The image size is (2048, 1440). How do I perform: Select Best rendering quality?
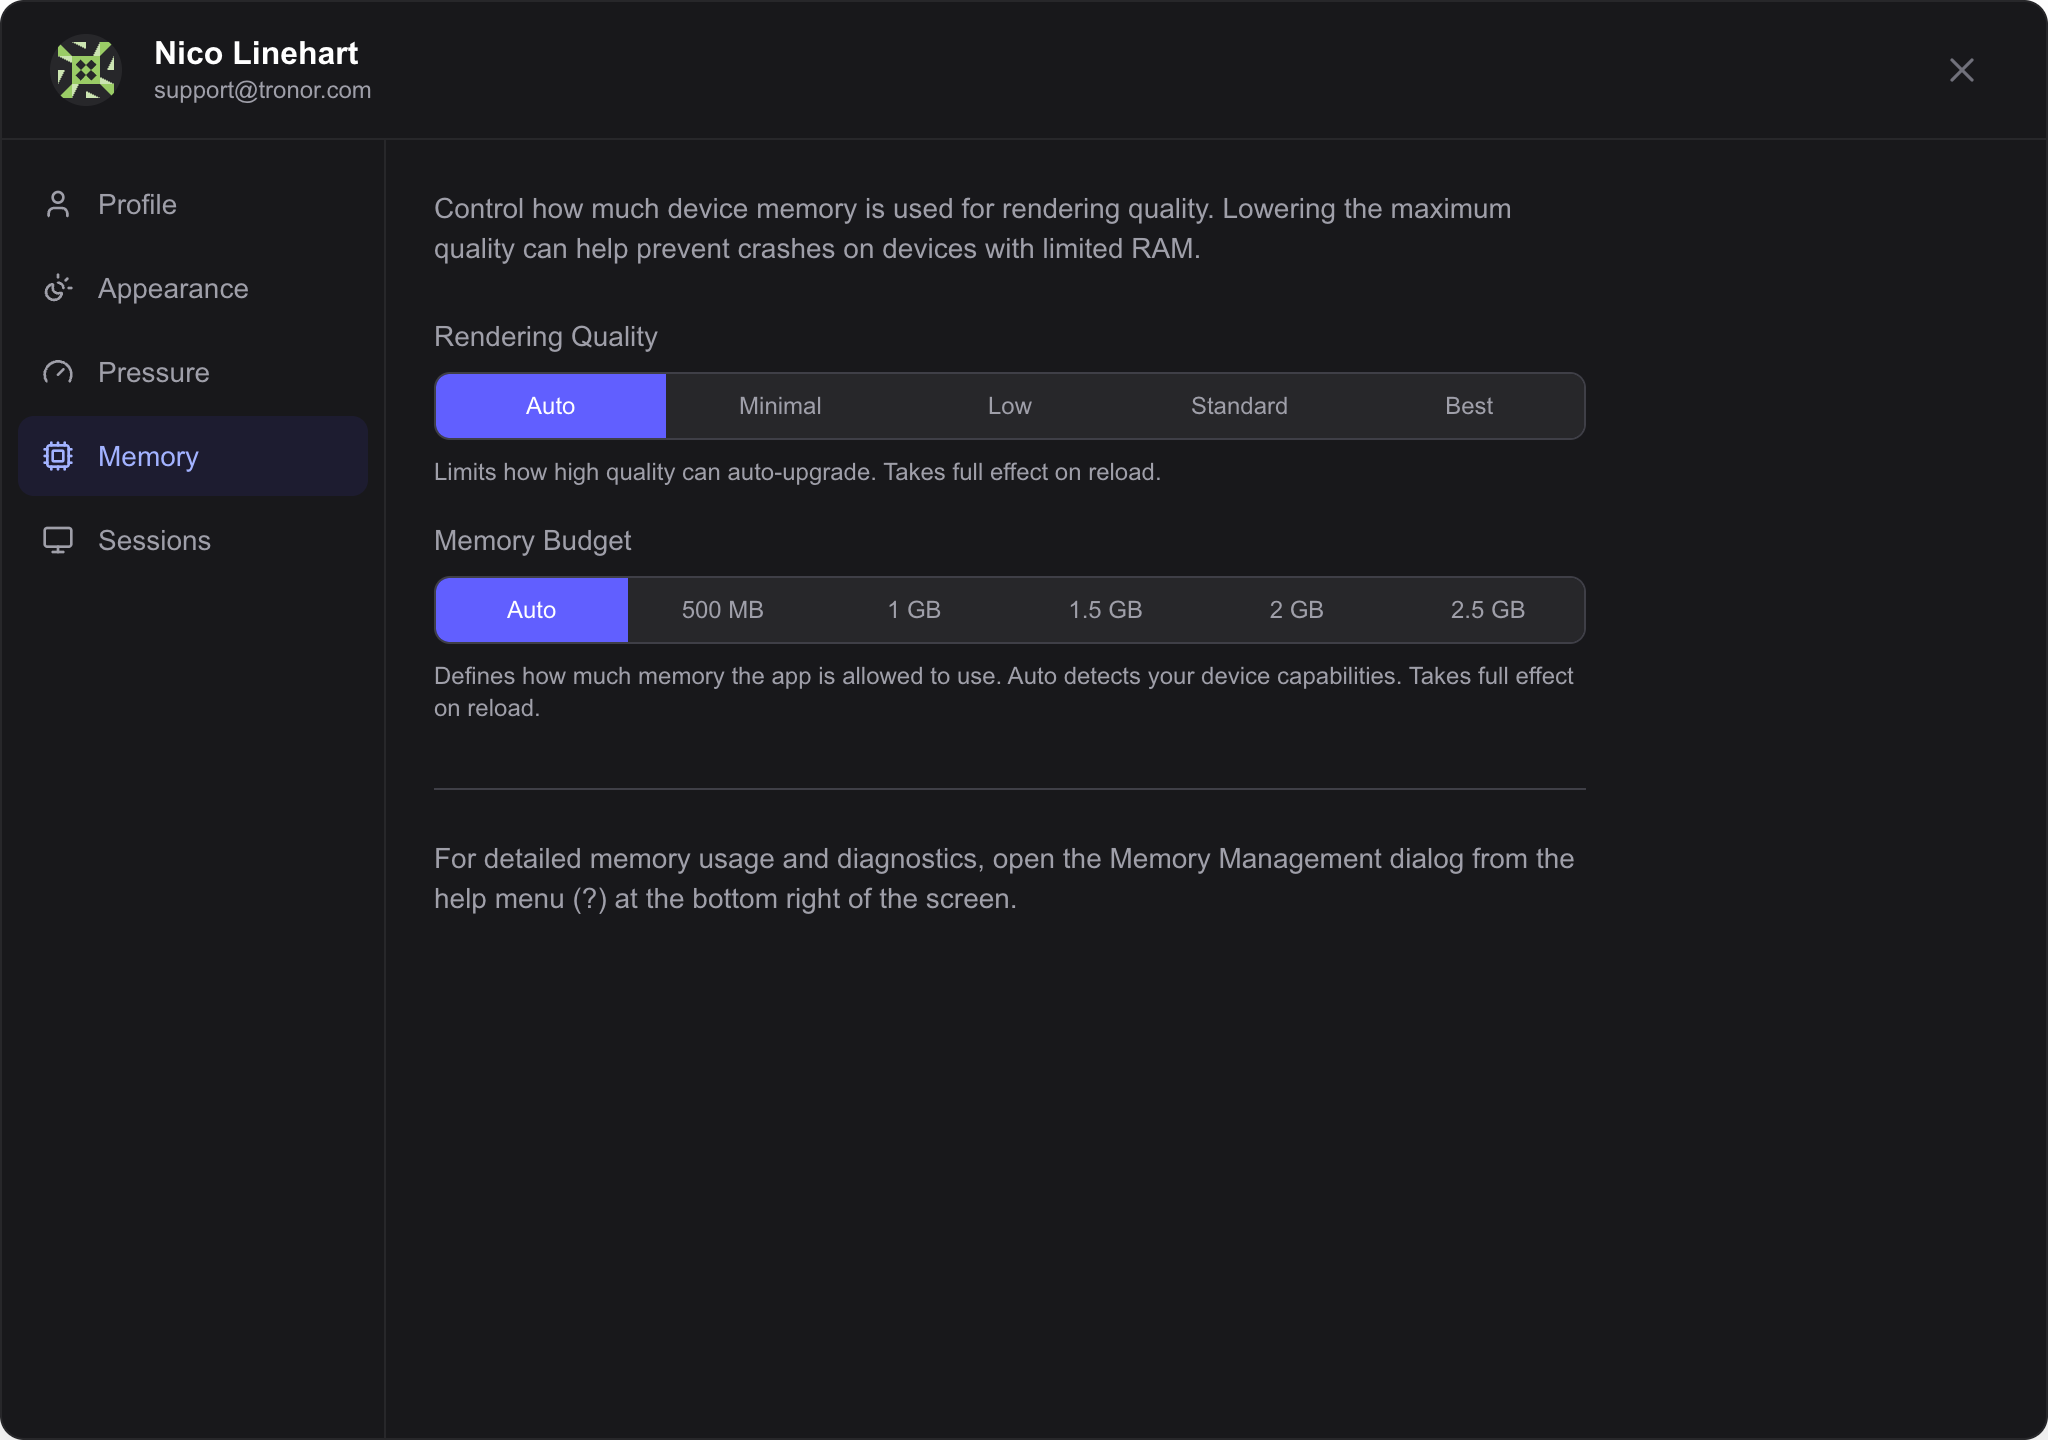(x=1468, y=406)
